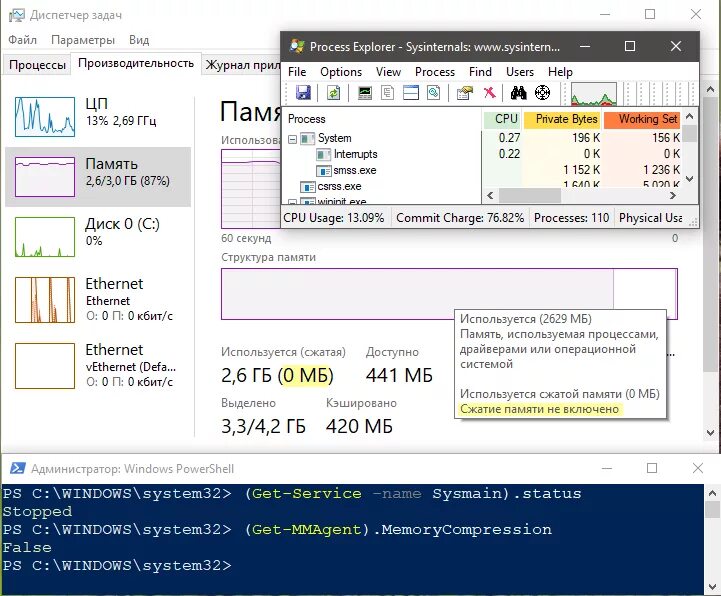Click the System process icon in tree
721x596 pixels.
pos(307,138)
